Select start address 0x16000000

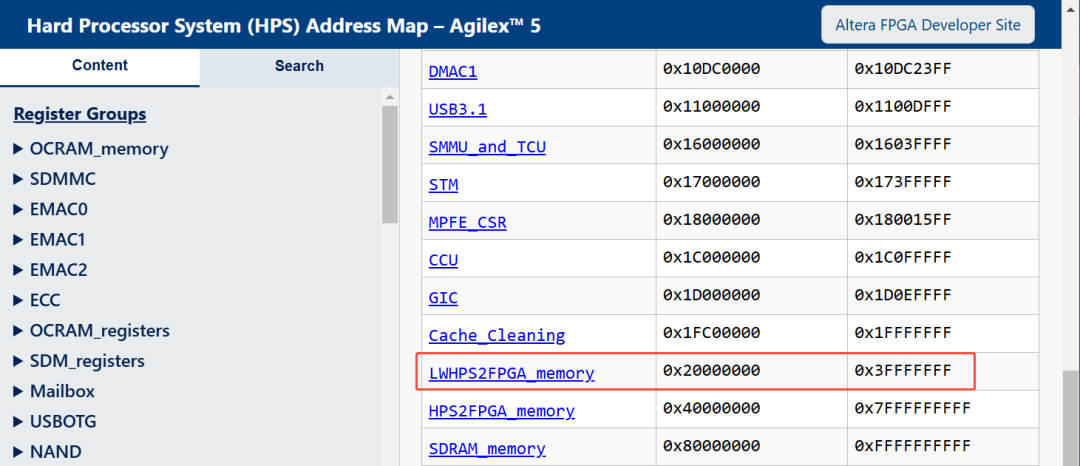(712, 145)
